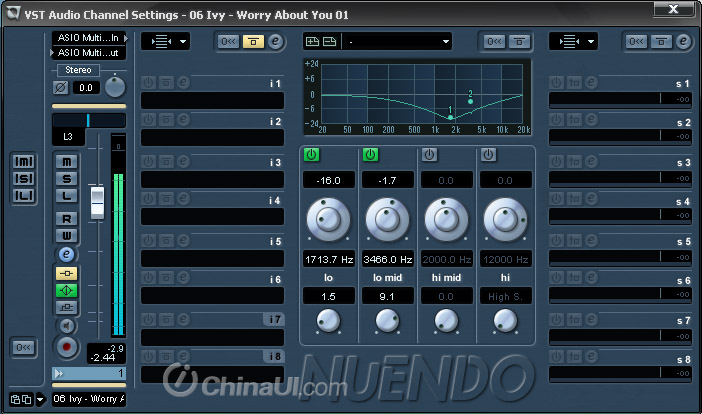Click the store EQ preset icon
Screen dimensions: 702x414
coord(311,42)
